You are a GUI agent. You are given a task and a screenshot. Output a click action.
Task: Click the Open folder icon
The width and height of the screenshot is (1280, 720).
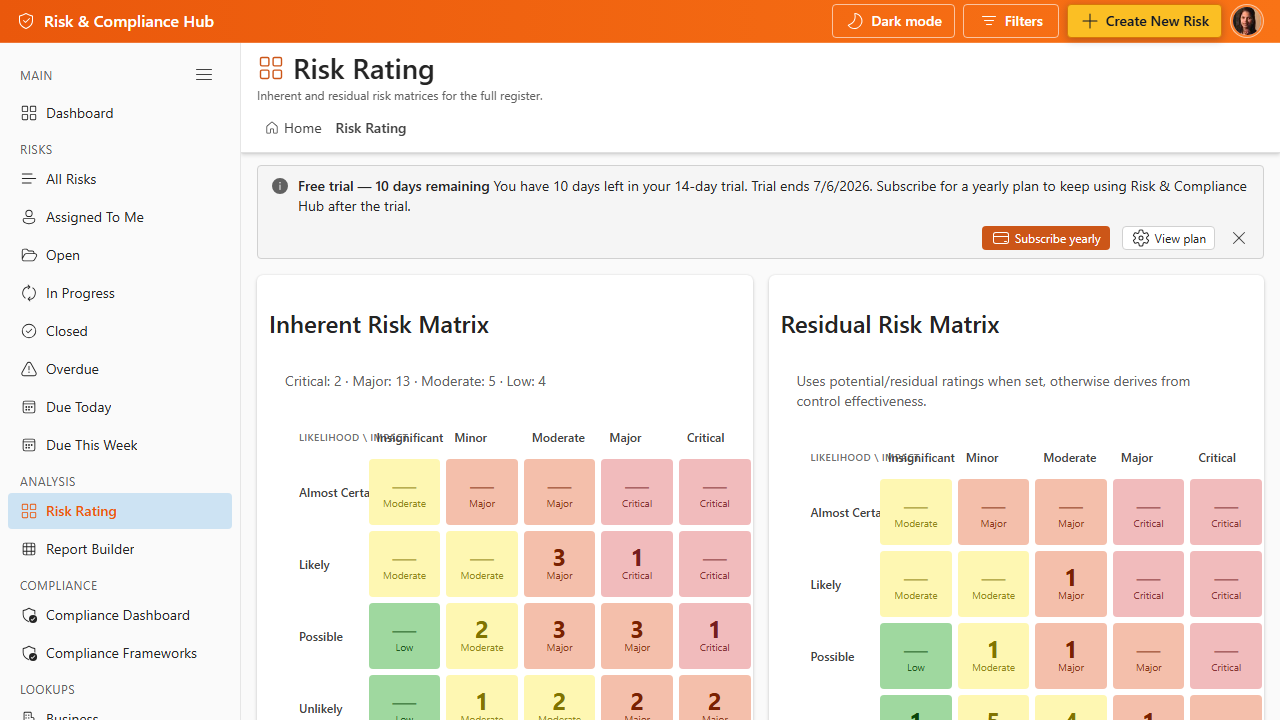coord(29,255)
